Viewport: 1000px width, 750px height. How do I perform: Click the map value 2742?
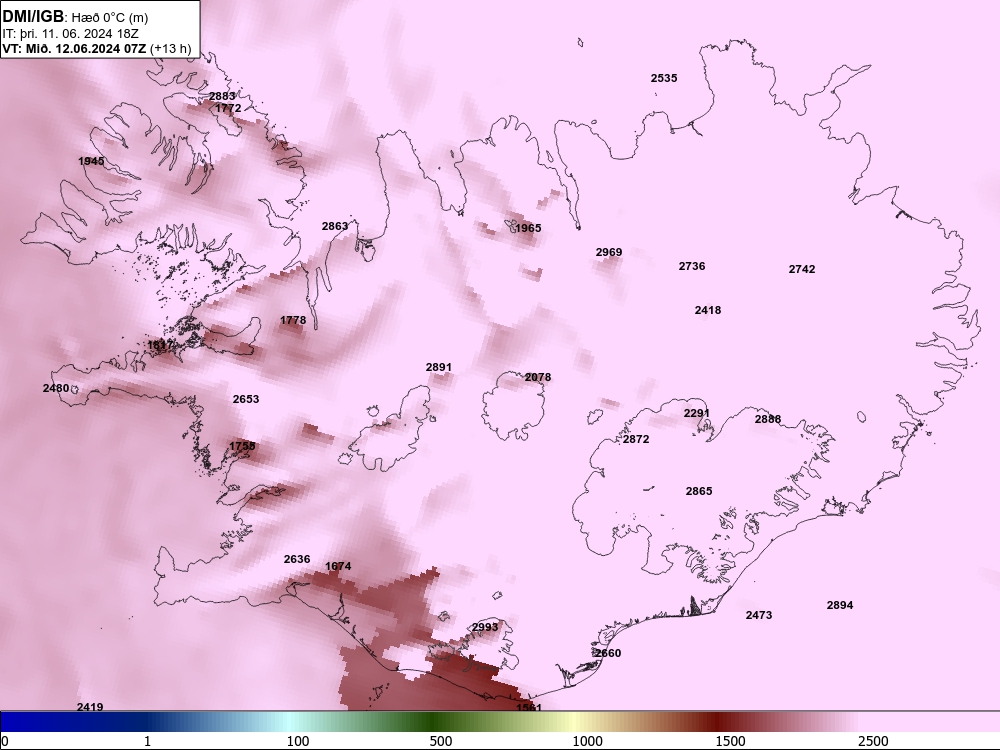pos(802,270)
